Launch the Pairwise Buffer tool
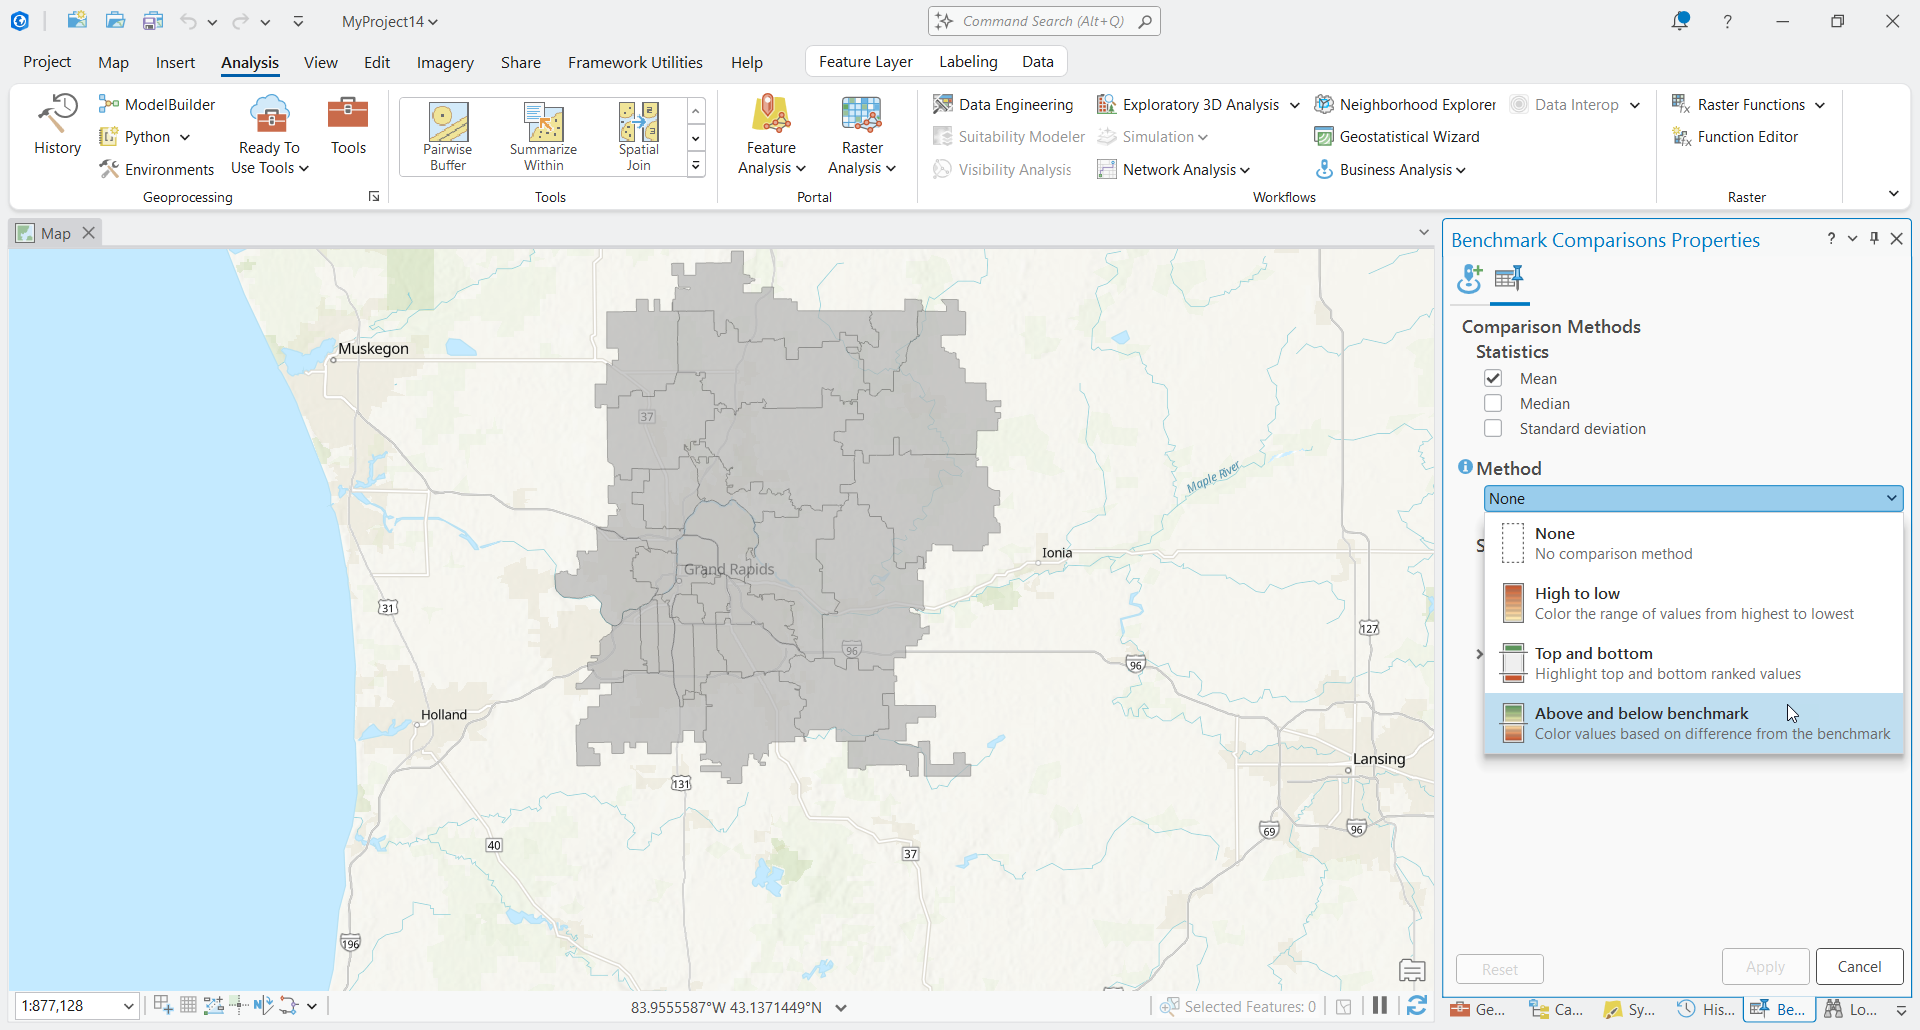Screen dimensions: 1920x1030 coord(448,136)
